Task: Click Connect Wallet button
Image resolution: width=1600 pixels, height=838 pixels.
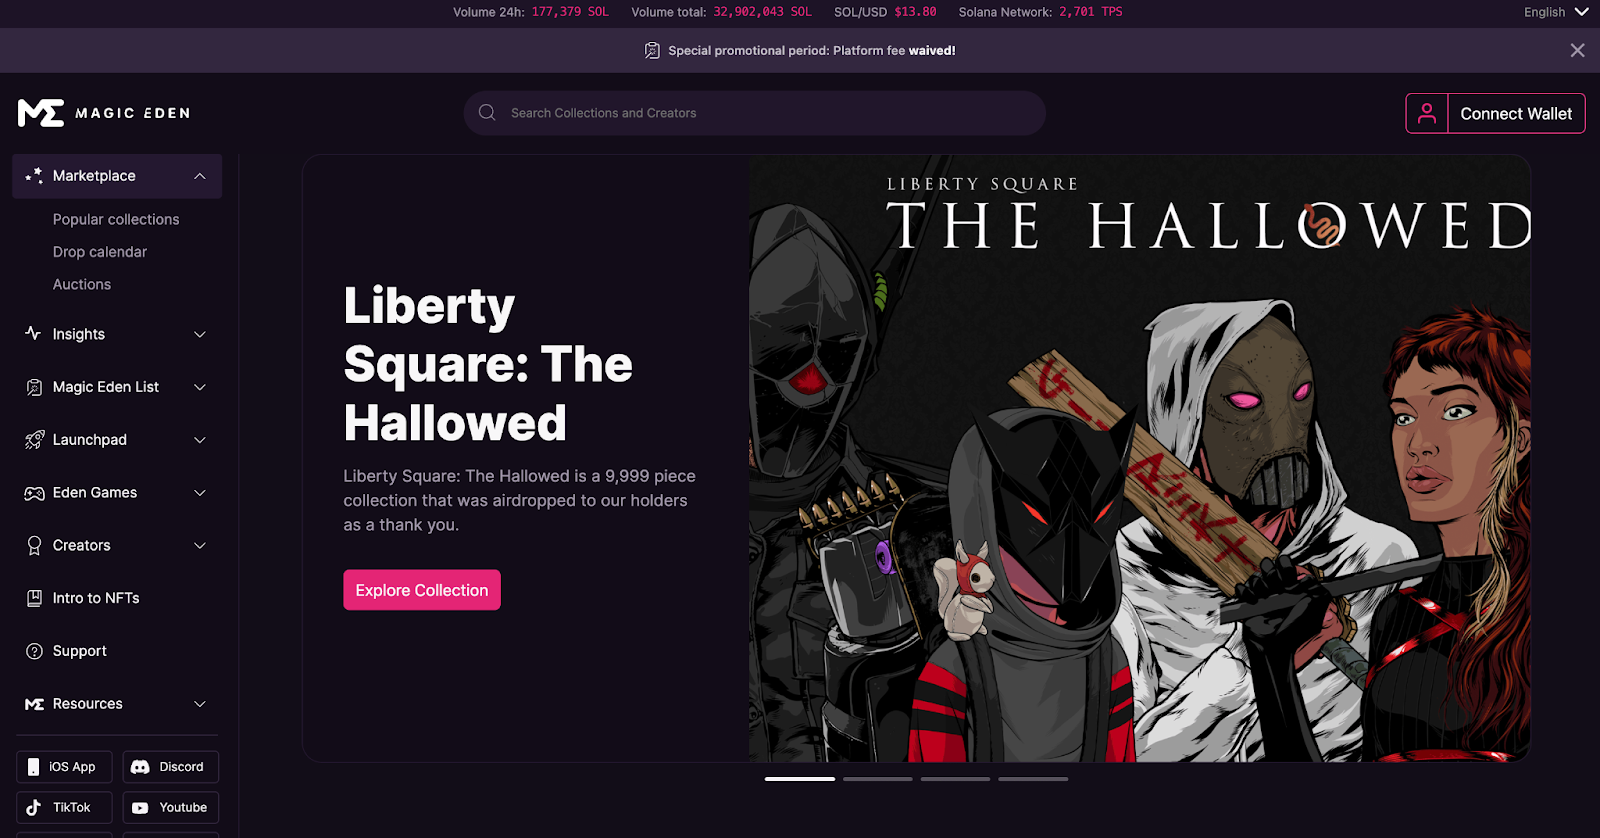Action: point(1516,114)
